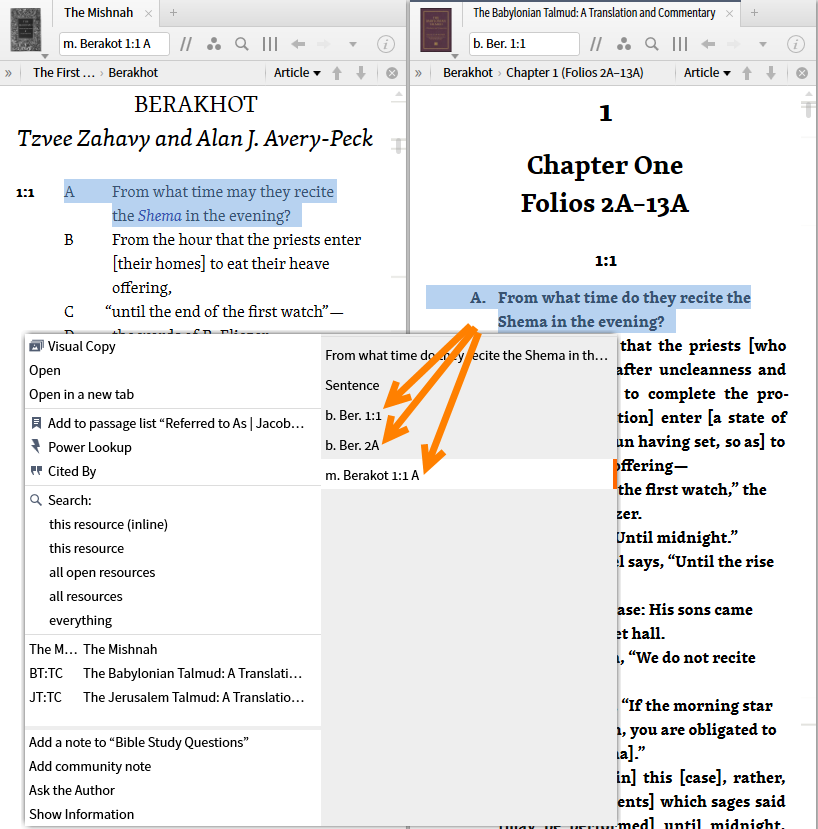The width and height of the screenshot is (818, 829).
Task: Open panel menu arrow under Mishnah cover
Action: 45,56
